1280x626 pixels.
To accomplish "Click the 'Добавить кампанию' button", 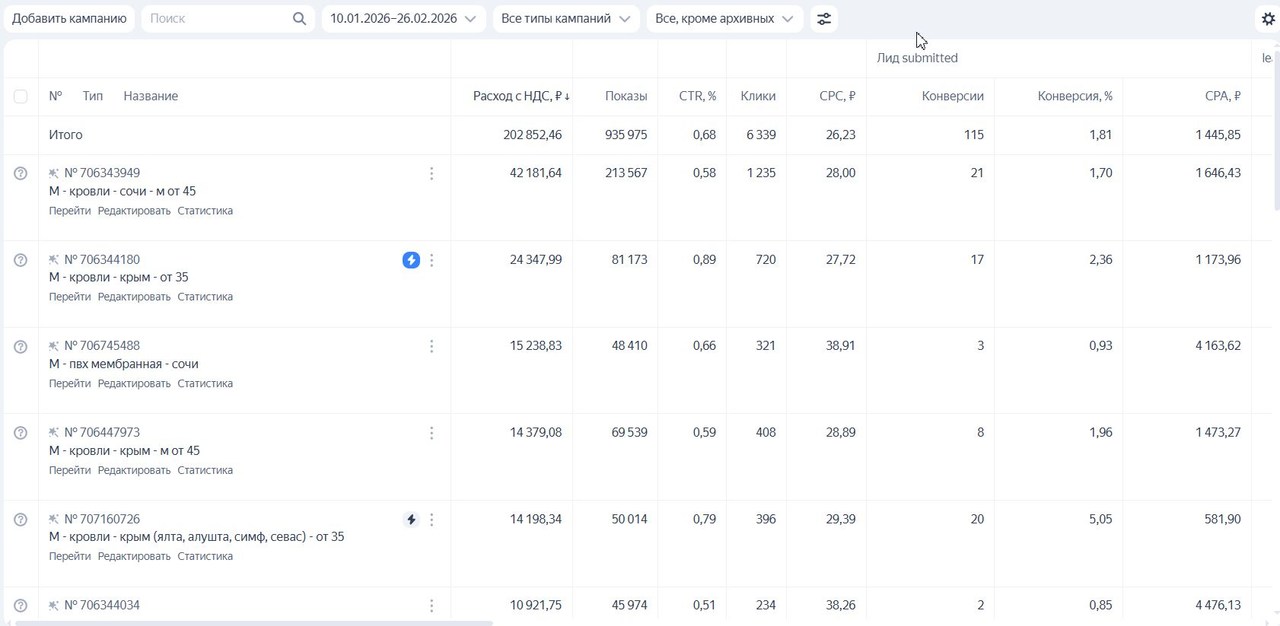I will coord(69,19).
